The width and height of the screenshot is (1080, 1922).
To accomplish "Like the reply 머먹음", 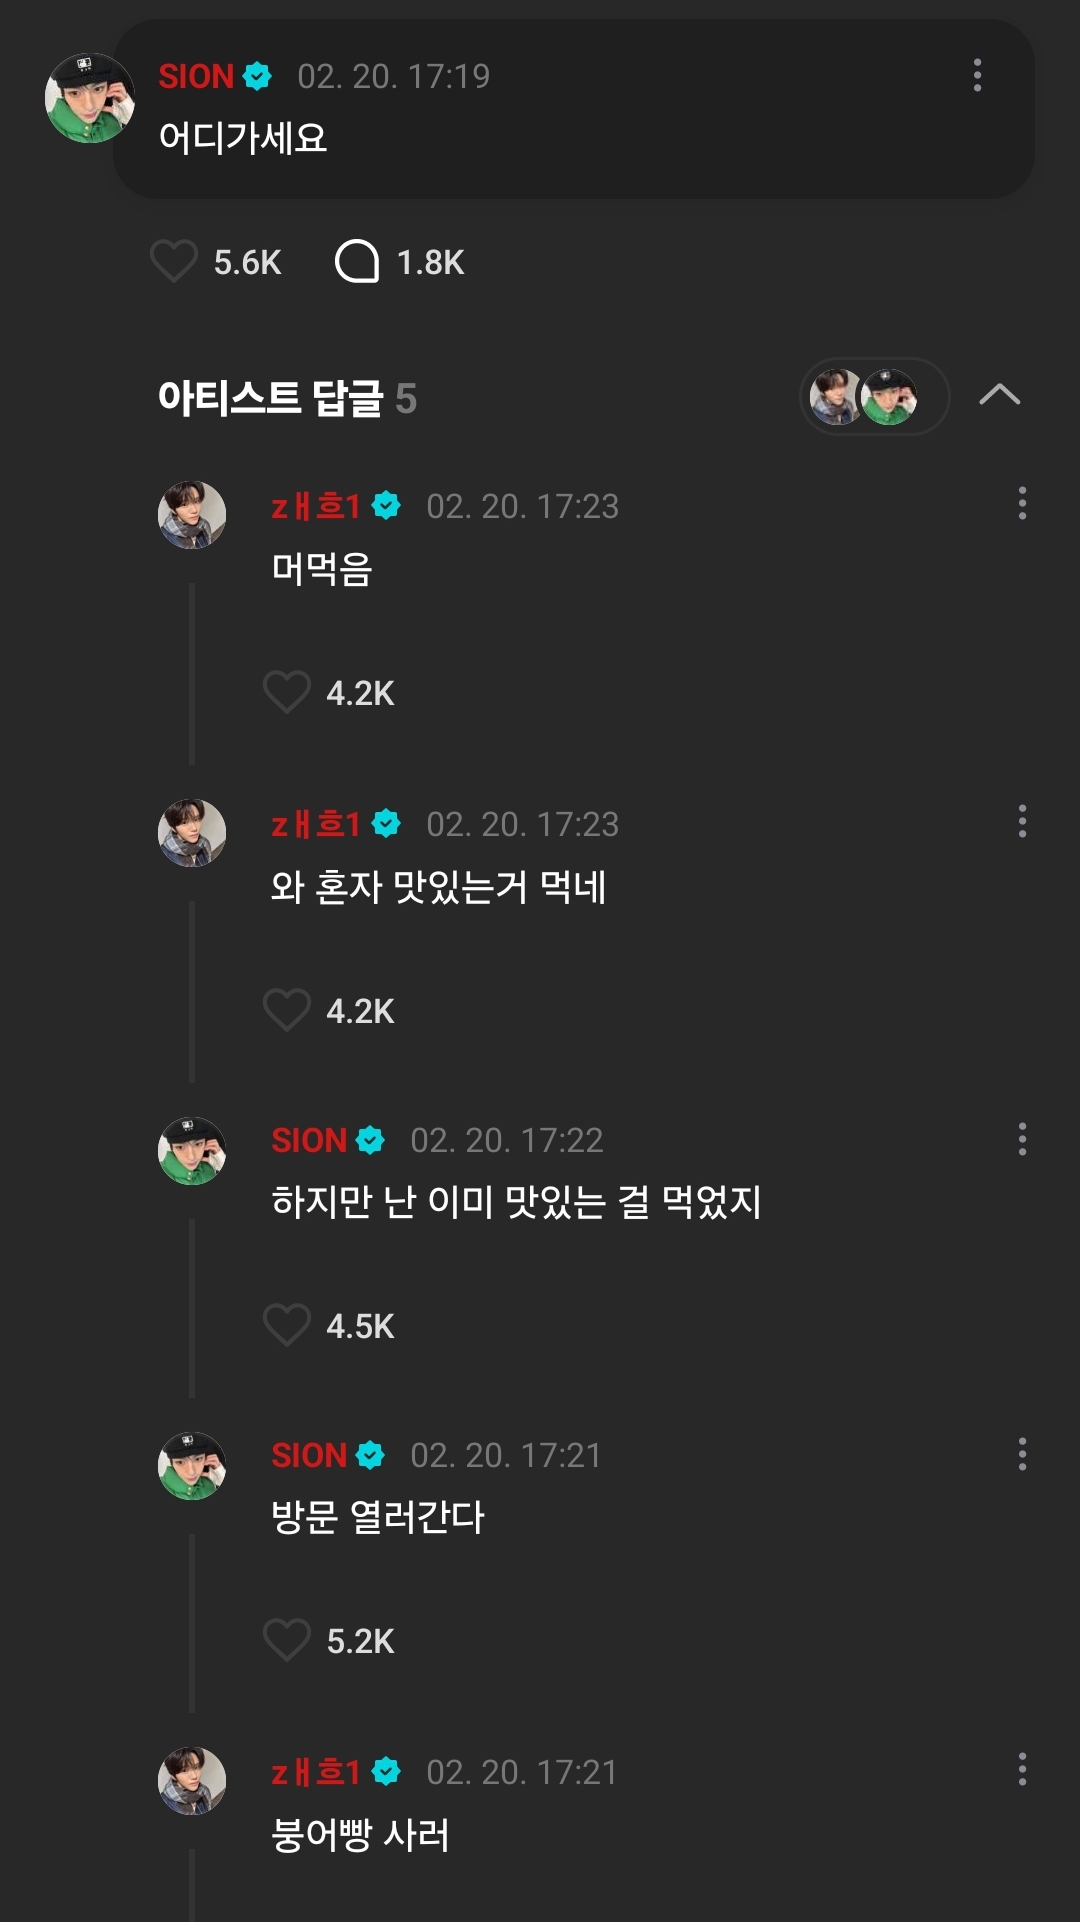I will point(287,692).
